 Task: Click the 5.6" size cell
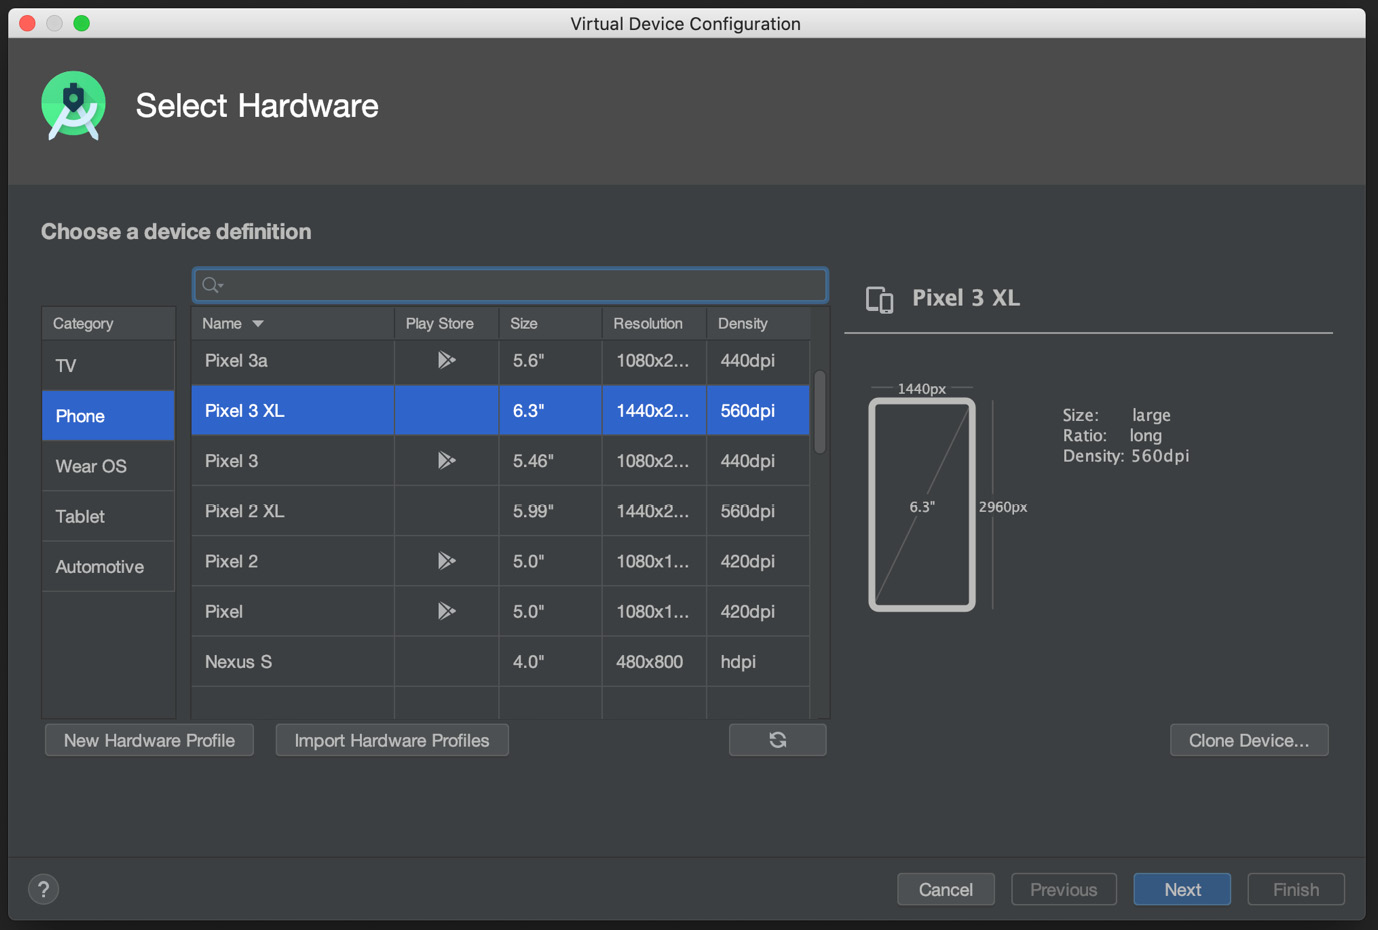pos(550,360)
